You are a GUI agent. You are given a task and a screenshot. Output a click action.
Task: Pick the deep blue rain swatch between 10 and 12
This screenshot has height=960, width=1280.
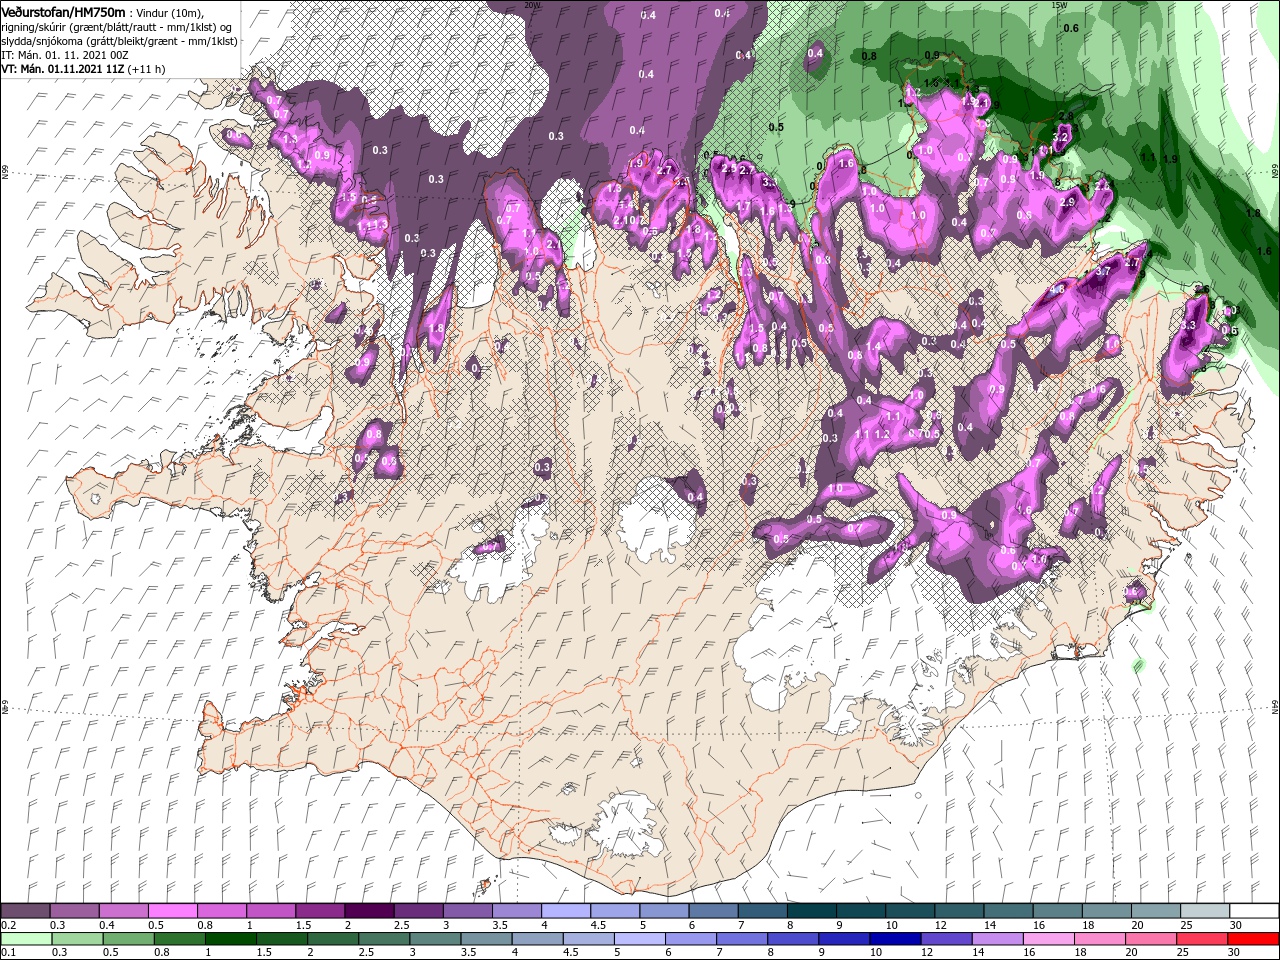click(x=897, y=940)
